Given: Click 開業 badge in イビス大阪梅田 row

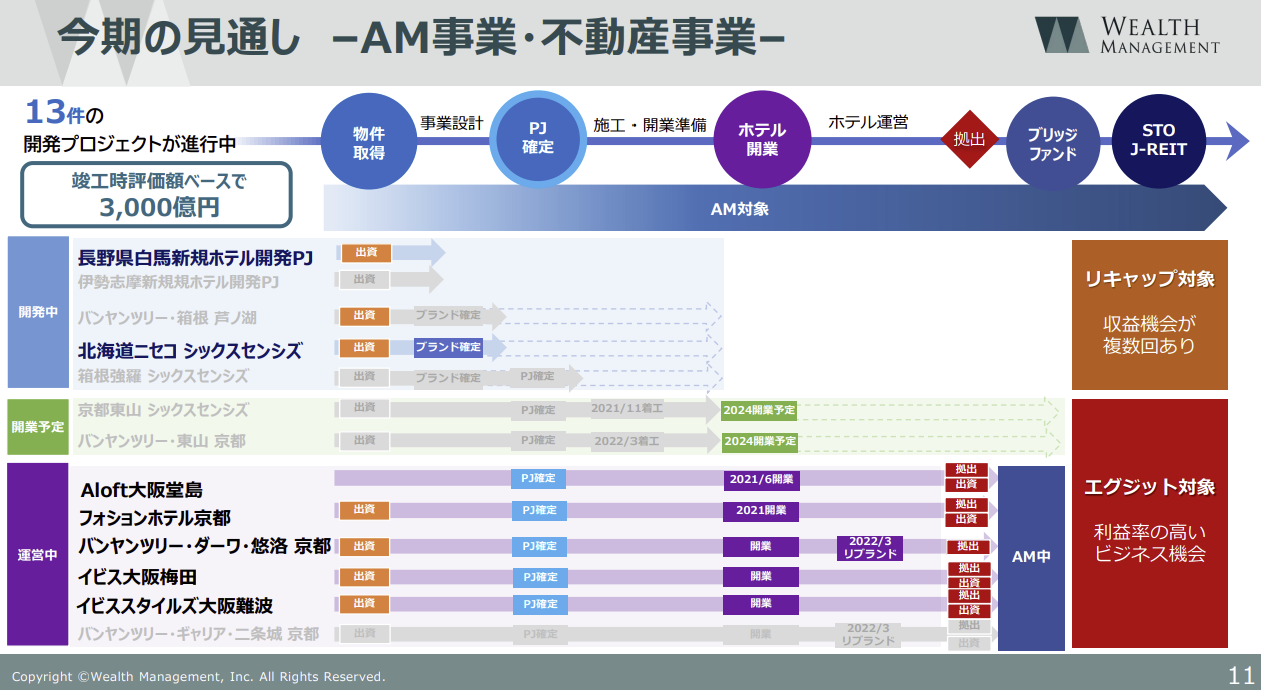Looking at the screenshot, I should [761, 577].
